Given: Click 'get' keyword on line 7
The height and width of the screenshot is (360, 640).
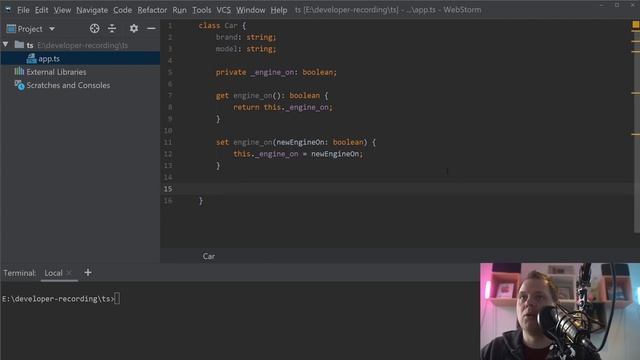Looking at the screenshot, I should pyautogui.click(x=222, y=96).
